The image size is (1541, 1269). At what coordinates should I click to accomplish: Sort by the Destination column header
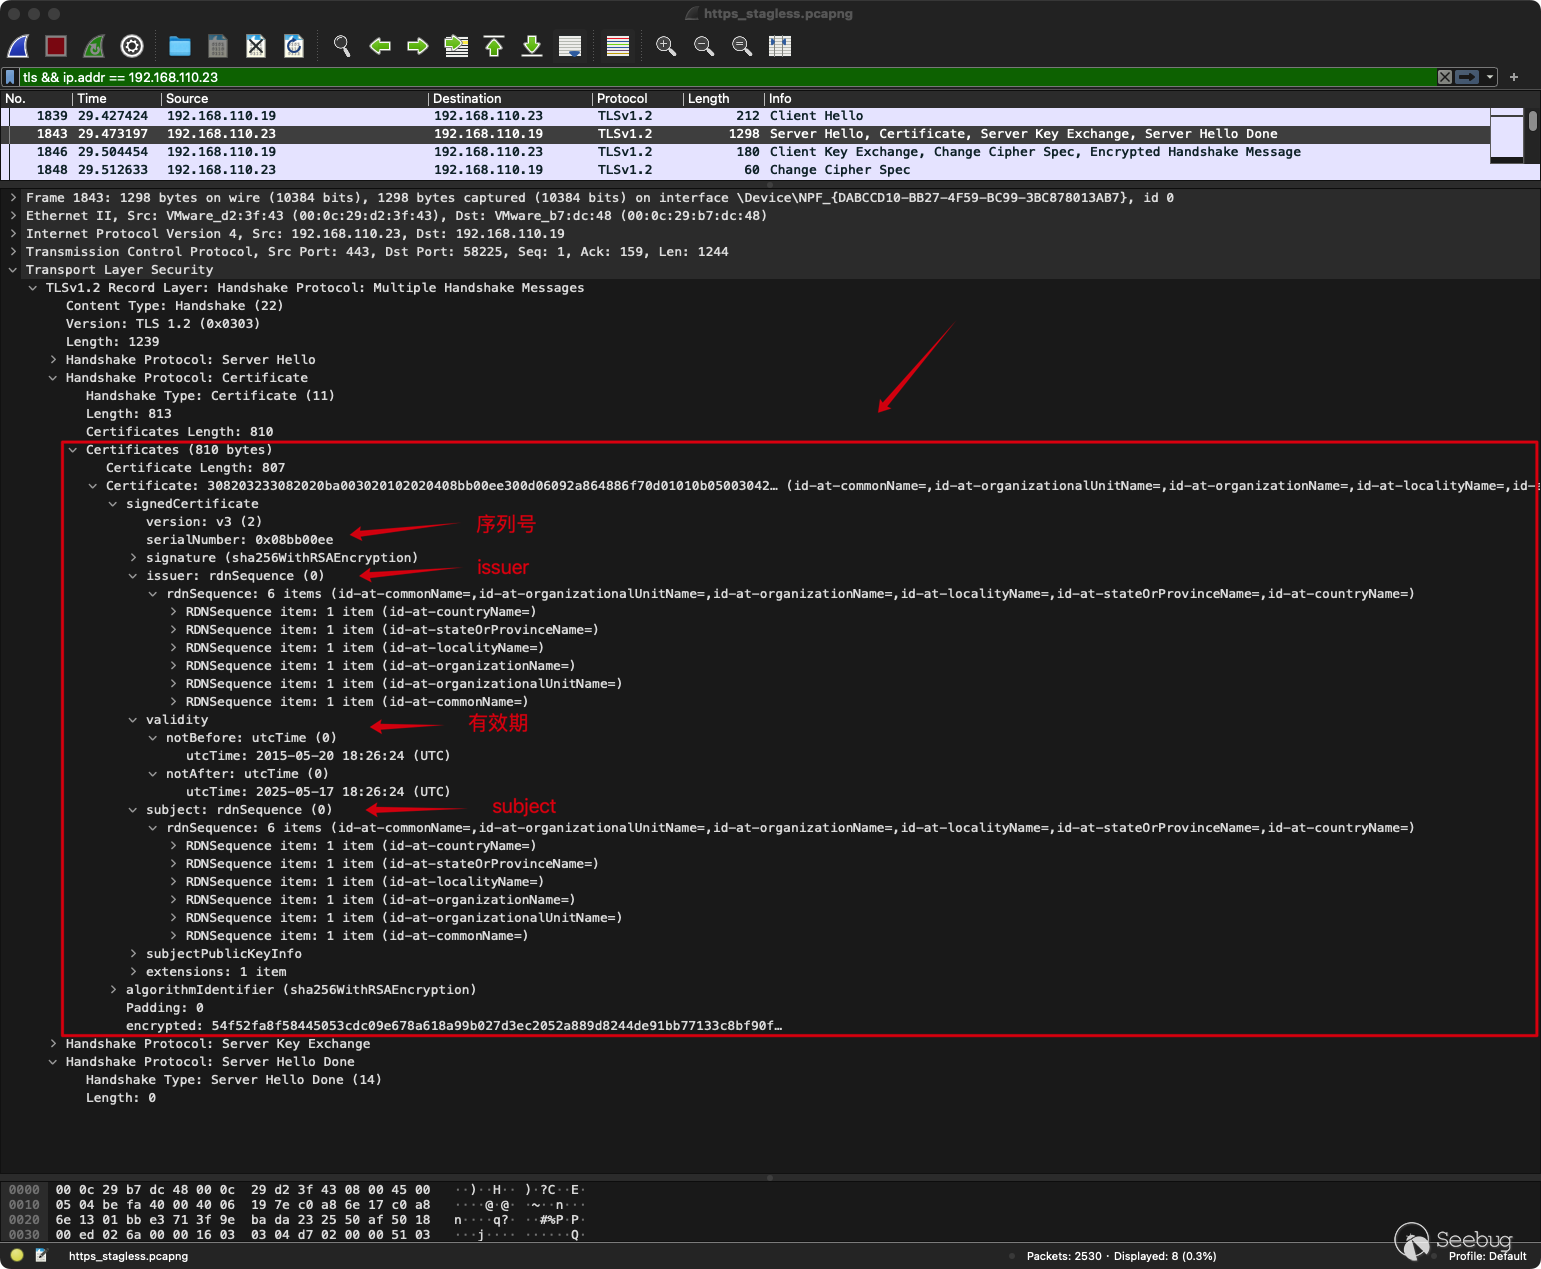tap(510, 99)
